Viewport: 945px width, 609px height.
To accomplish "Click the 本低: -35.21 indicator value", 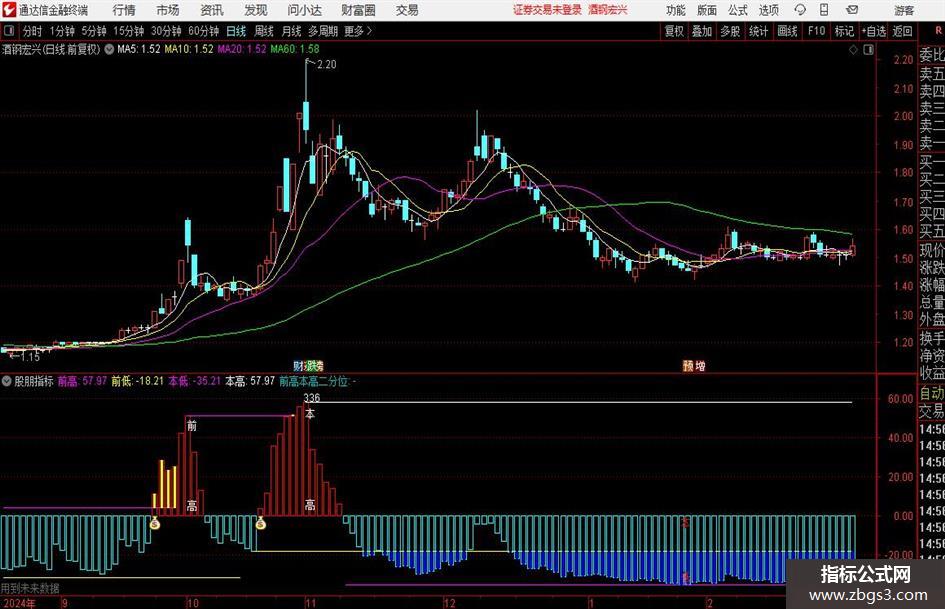I will (x=194, y=381).
